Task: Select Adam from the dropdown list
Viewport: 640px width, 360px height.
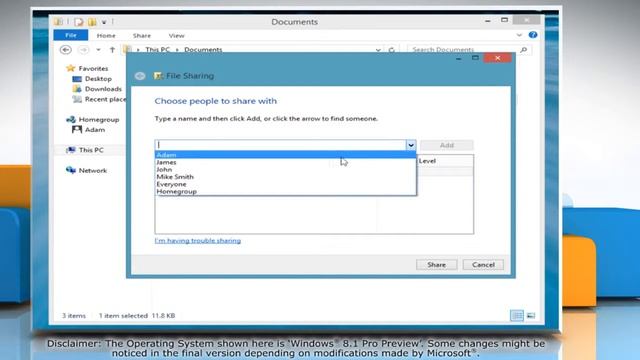Action: pyautogui.click(x=285, y=155)
